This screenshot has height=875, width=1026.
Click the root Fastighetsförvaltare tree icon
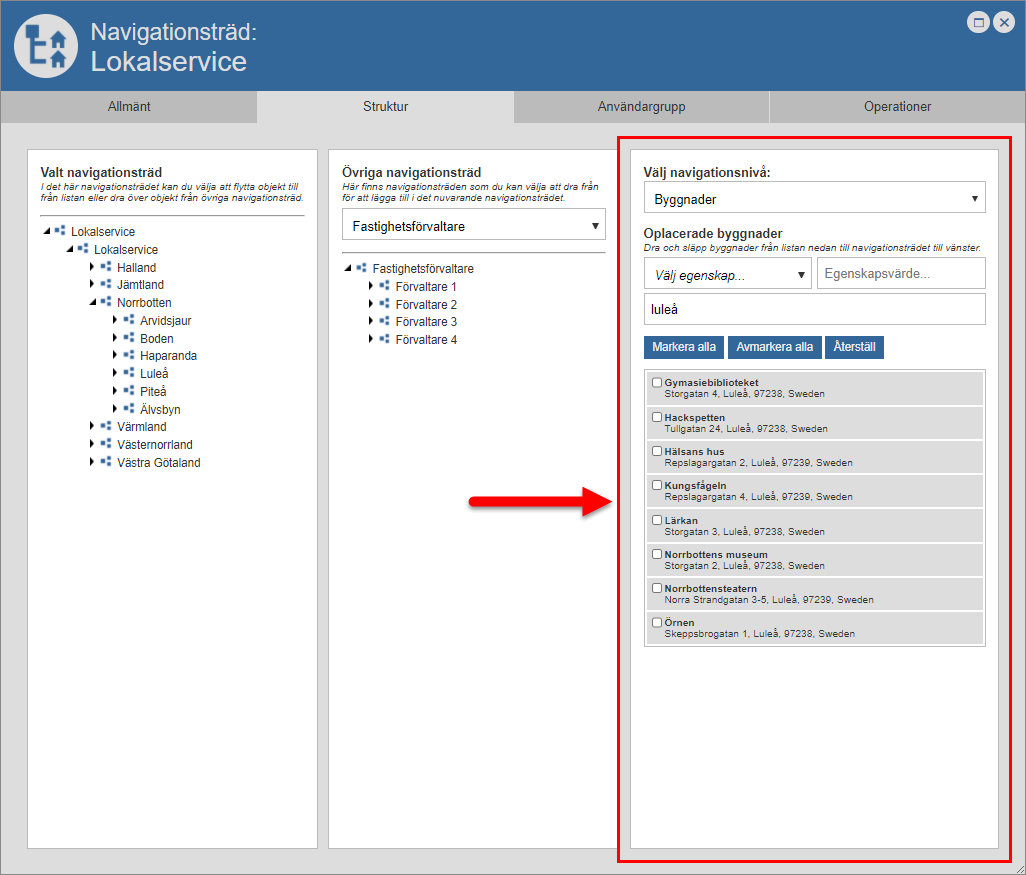361,268
